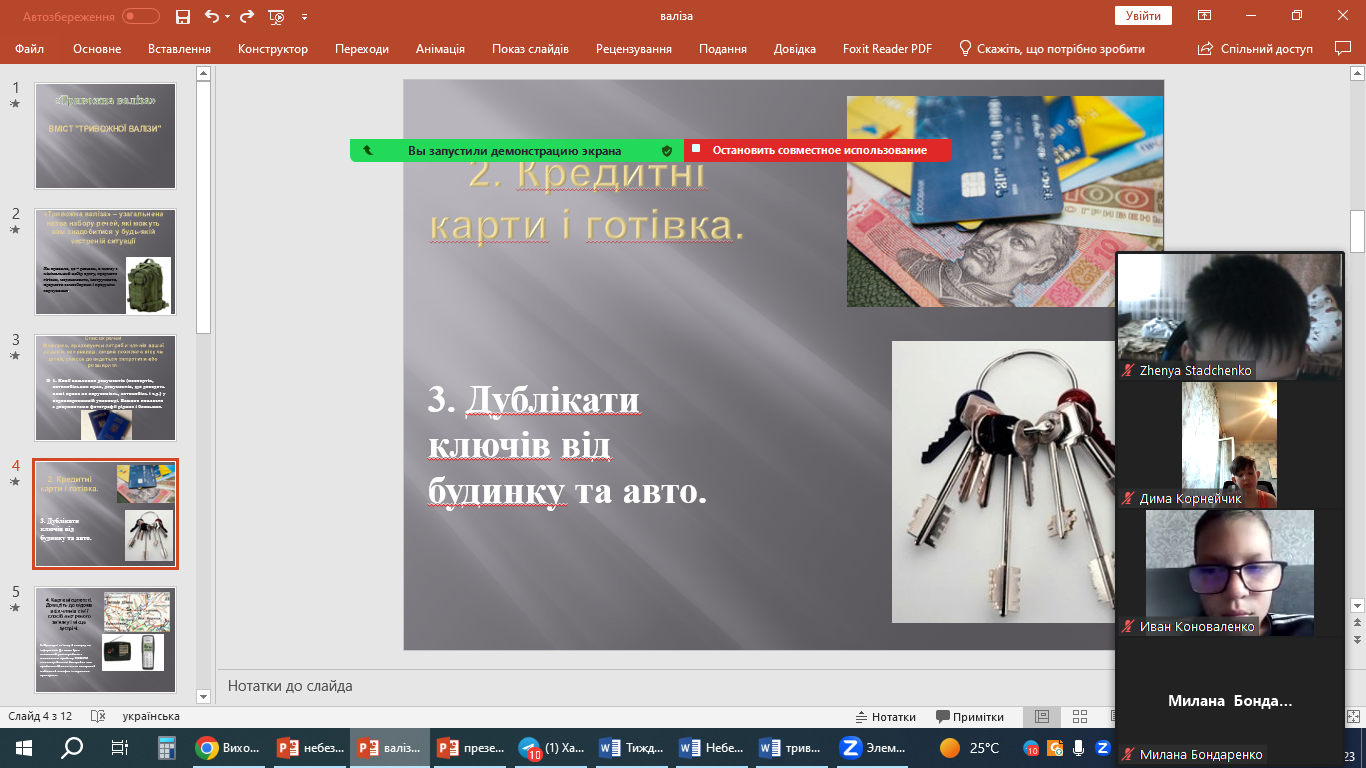Open Telegram taskbar item with badge 10
Image resolution: width=1366 pixels, height=768 pixels.
[551, 748]
